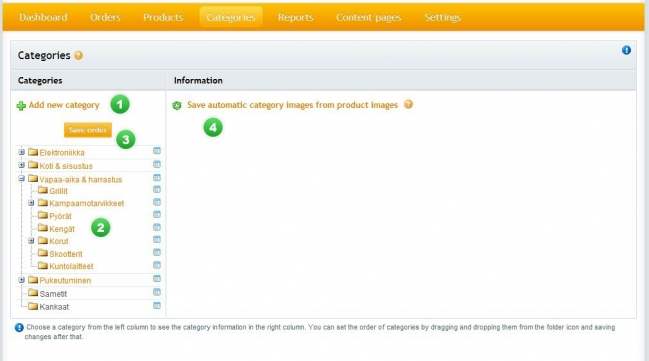The height and width of the screenshot is (361, 649).
Task: Expand the Kampaamotarvikkeet subcategory
Action: pyautogui.click(x=31, y=203)
